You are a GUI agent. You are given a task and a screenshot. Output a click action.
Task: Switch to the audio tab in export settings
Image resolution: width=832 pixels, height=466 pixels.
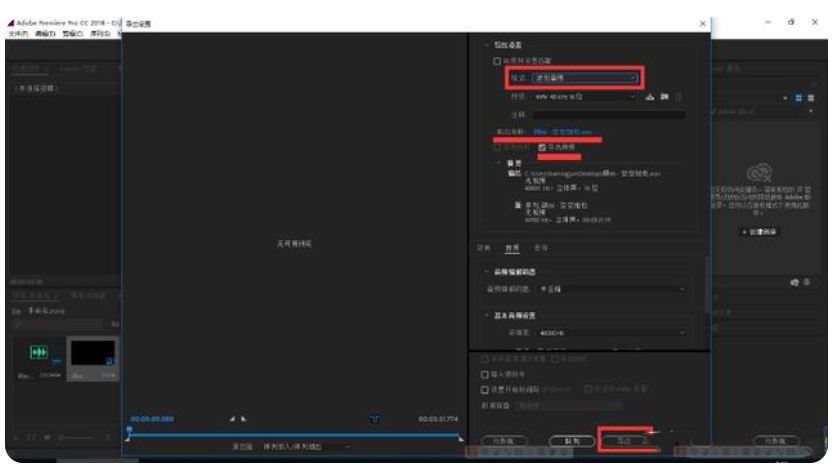point(511,247)
